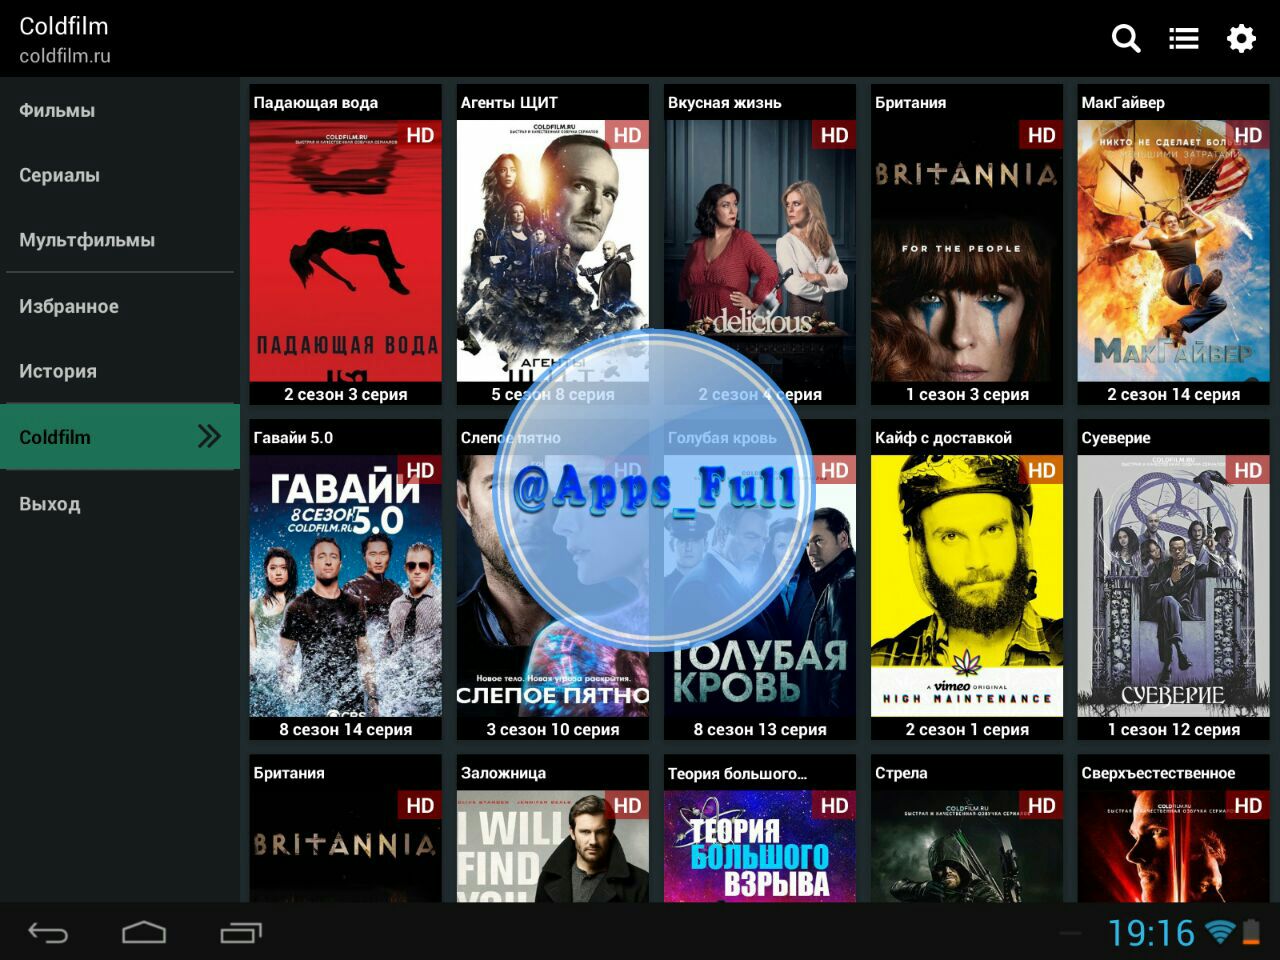Click the '3 сезон 10 серия' caption
The width and height of the screenshot is (1280, 960).
(553, 729)
